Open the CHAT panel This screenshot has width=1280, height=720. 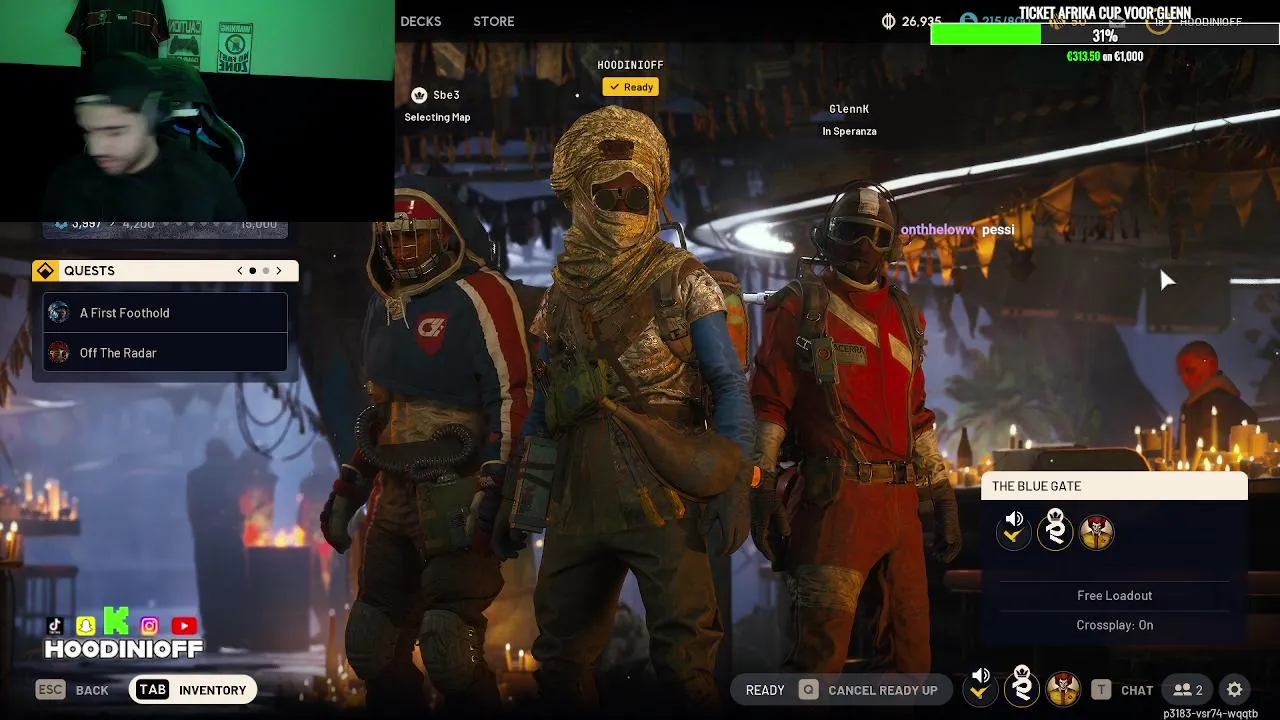pos(1137,690)
